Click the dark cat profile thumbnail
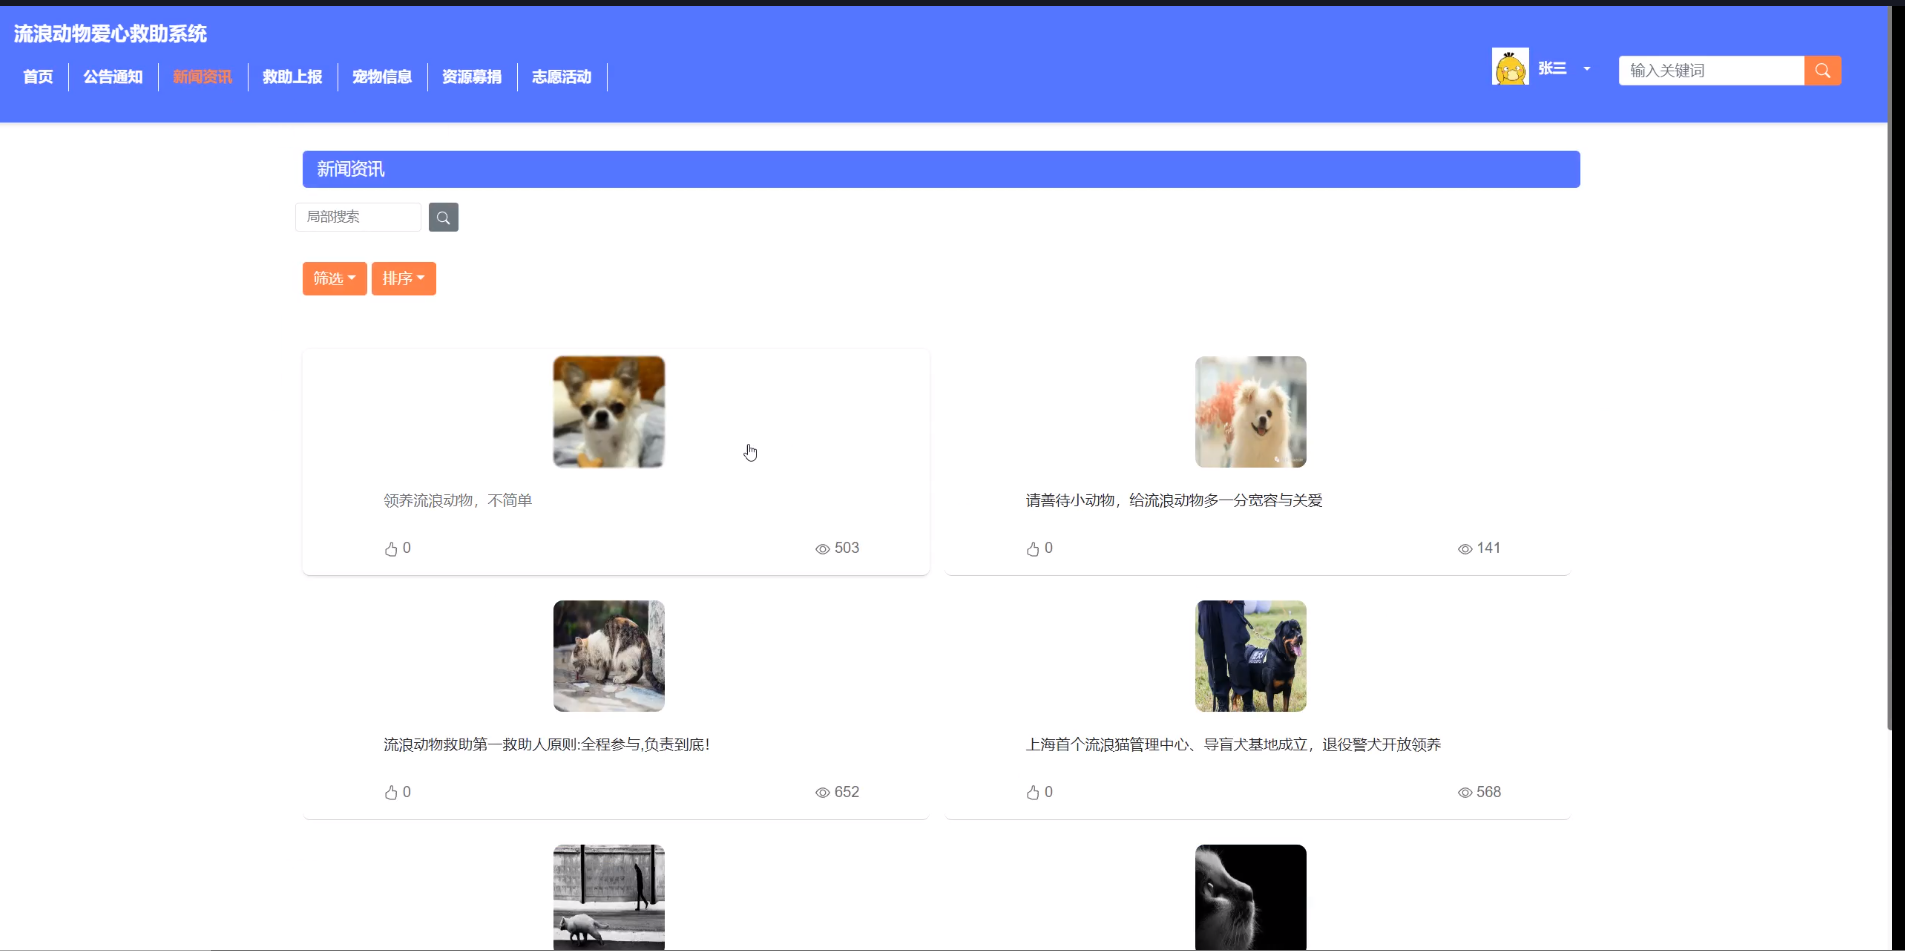This screenshot has height=951, width=1905. (x=1251, y=897)
